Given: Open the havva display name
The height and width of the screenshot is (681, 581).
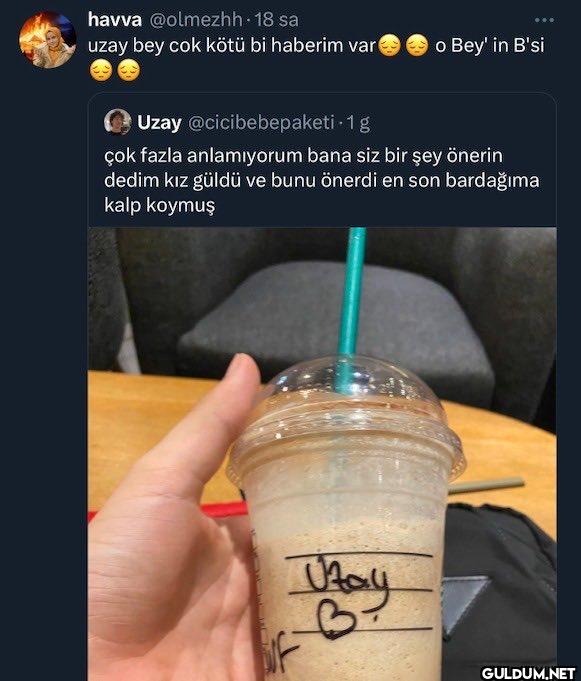Looking at the screenshot, I should [x=115, y=20].
